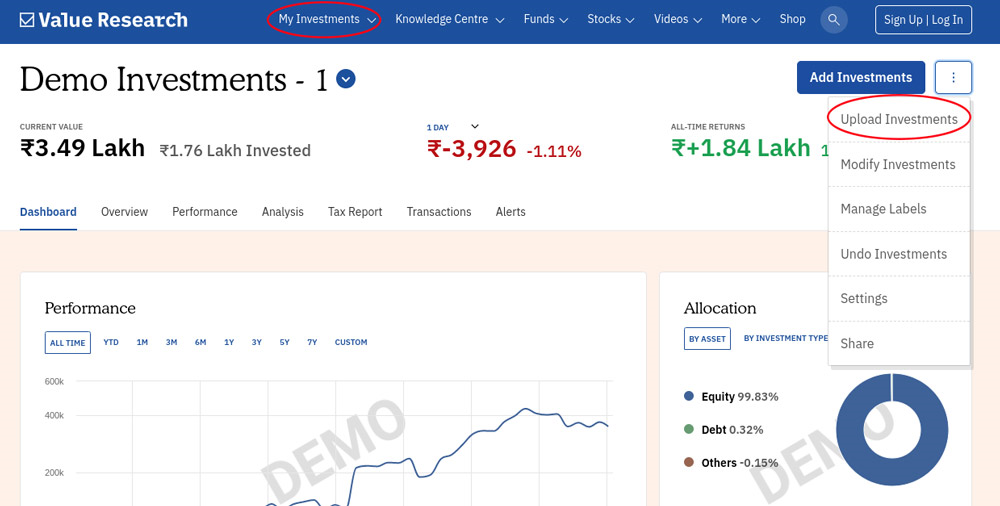Choose Modify Investments option
Screen dimensions: 1000x506
[897, 164]
